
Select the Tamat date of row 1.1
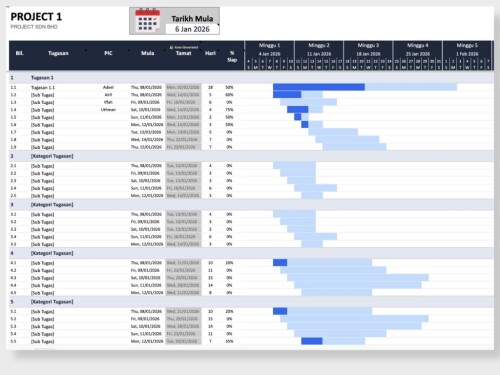183,87
